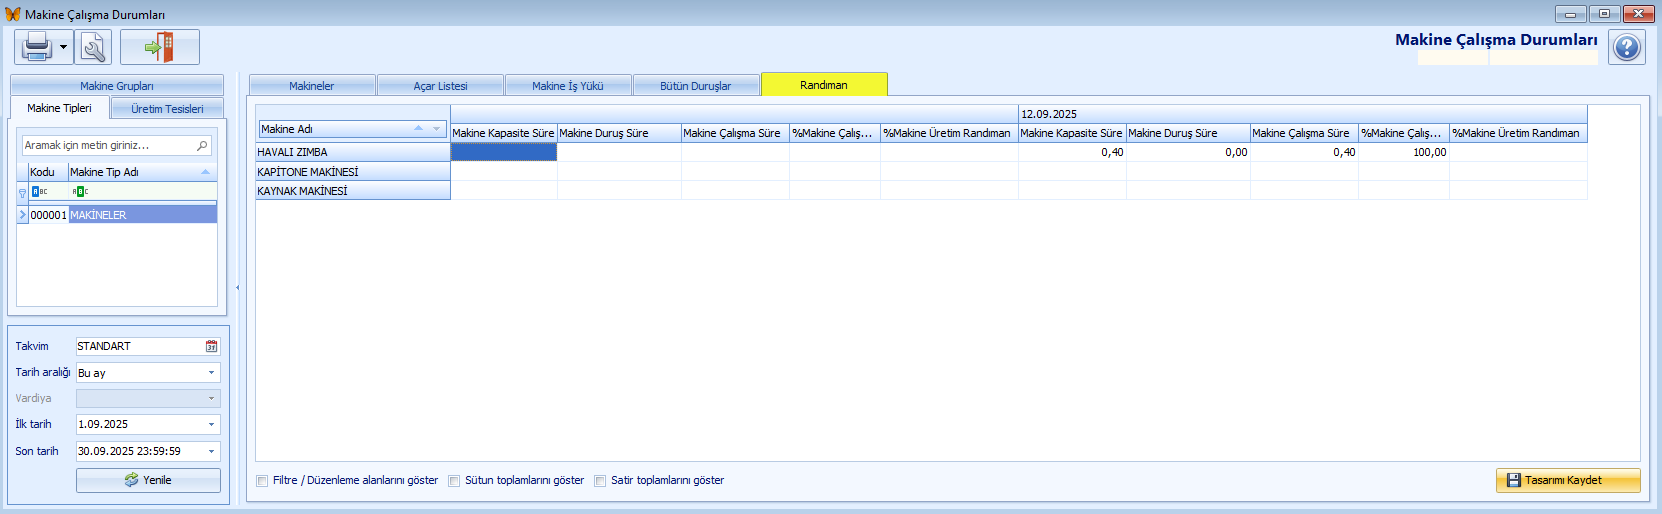Open the Makine İş Yükü tab
The width and height of the screenshot is (1662, 514).
(567, 86)
